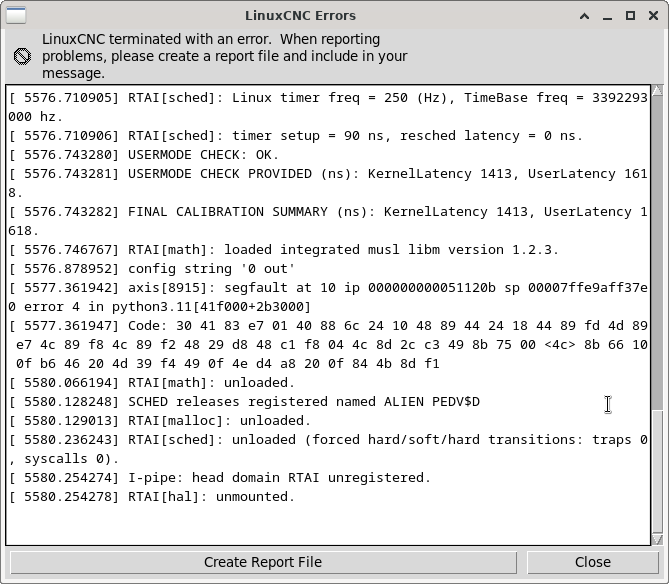Click the 'Linux timer freq = 250 (Hz)' line
Image resolution: width=669 pixels, height=584 pixels.
coord(328,108)
